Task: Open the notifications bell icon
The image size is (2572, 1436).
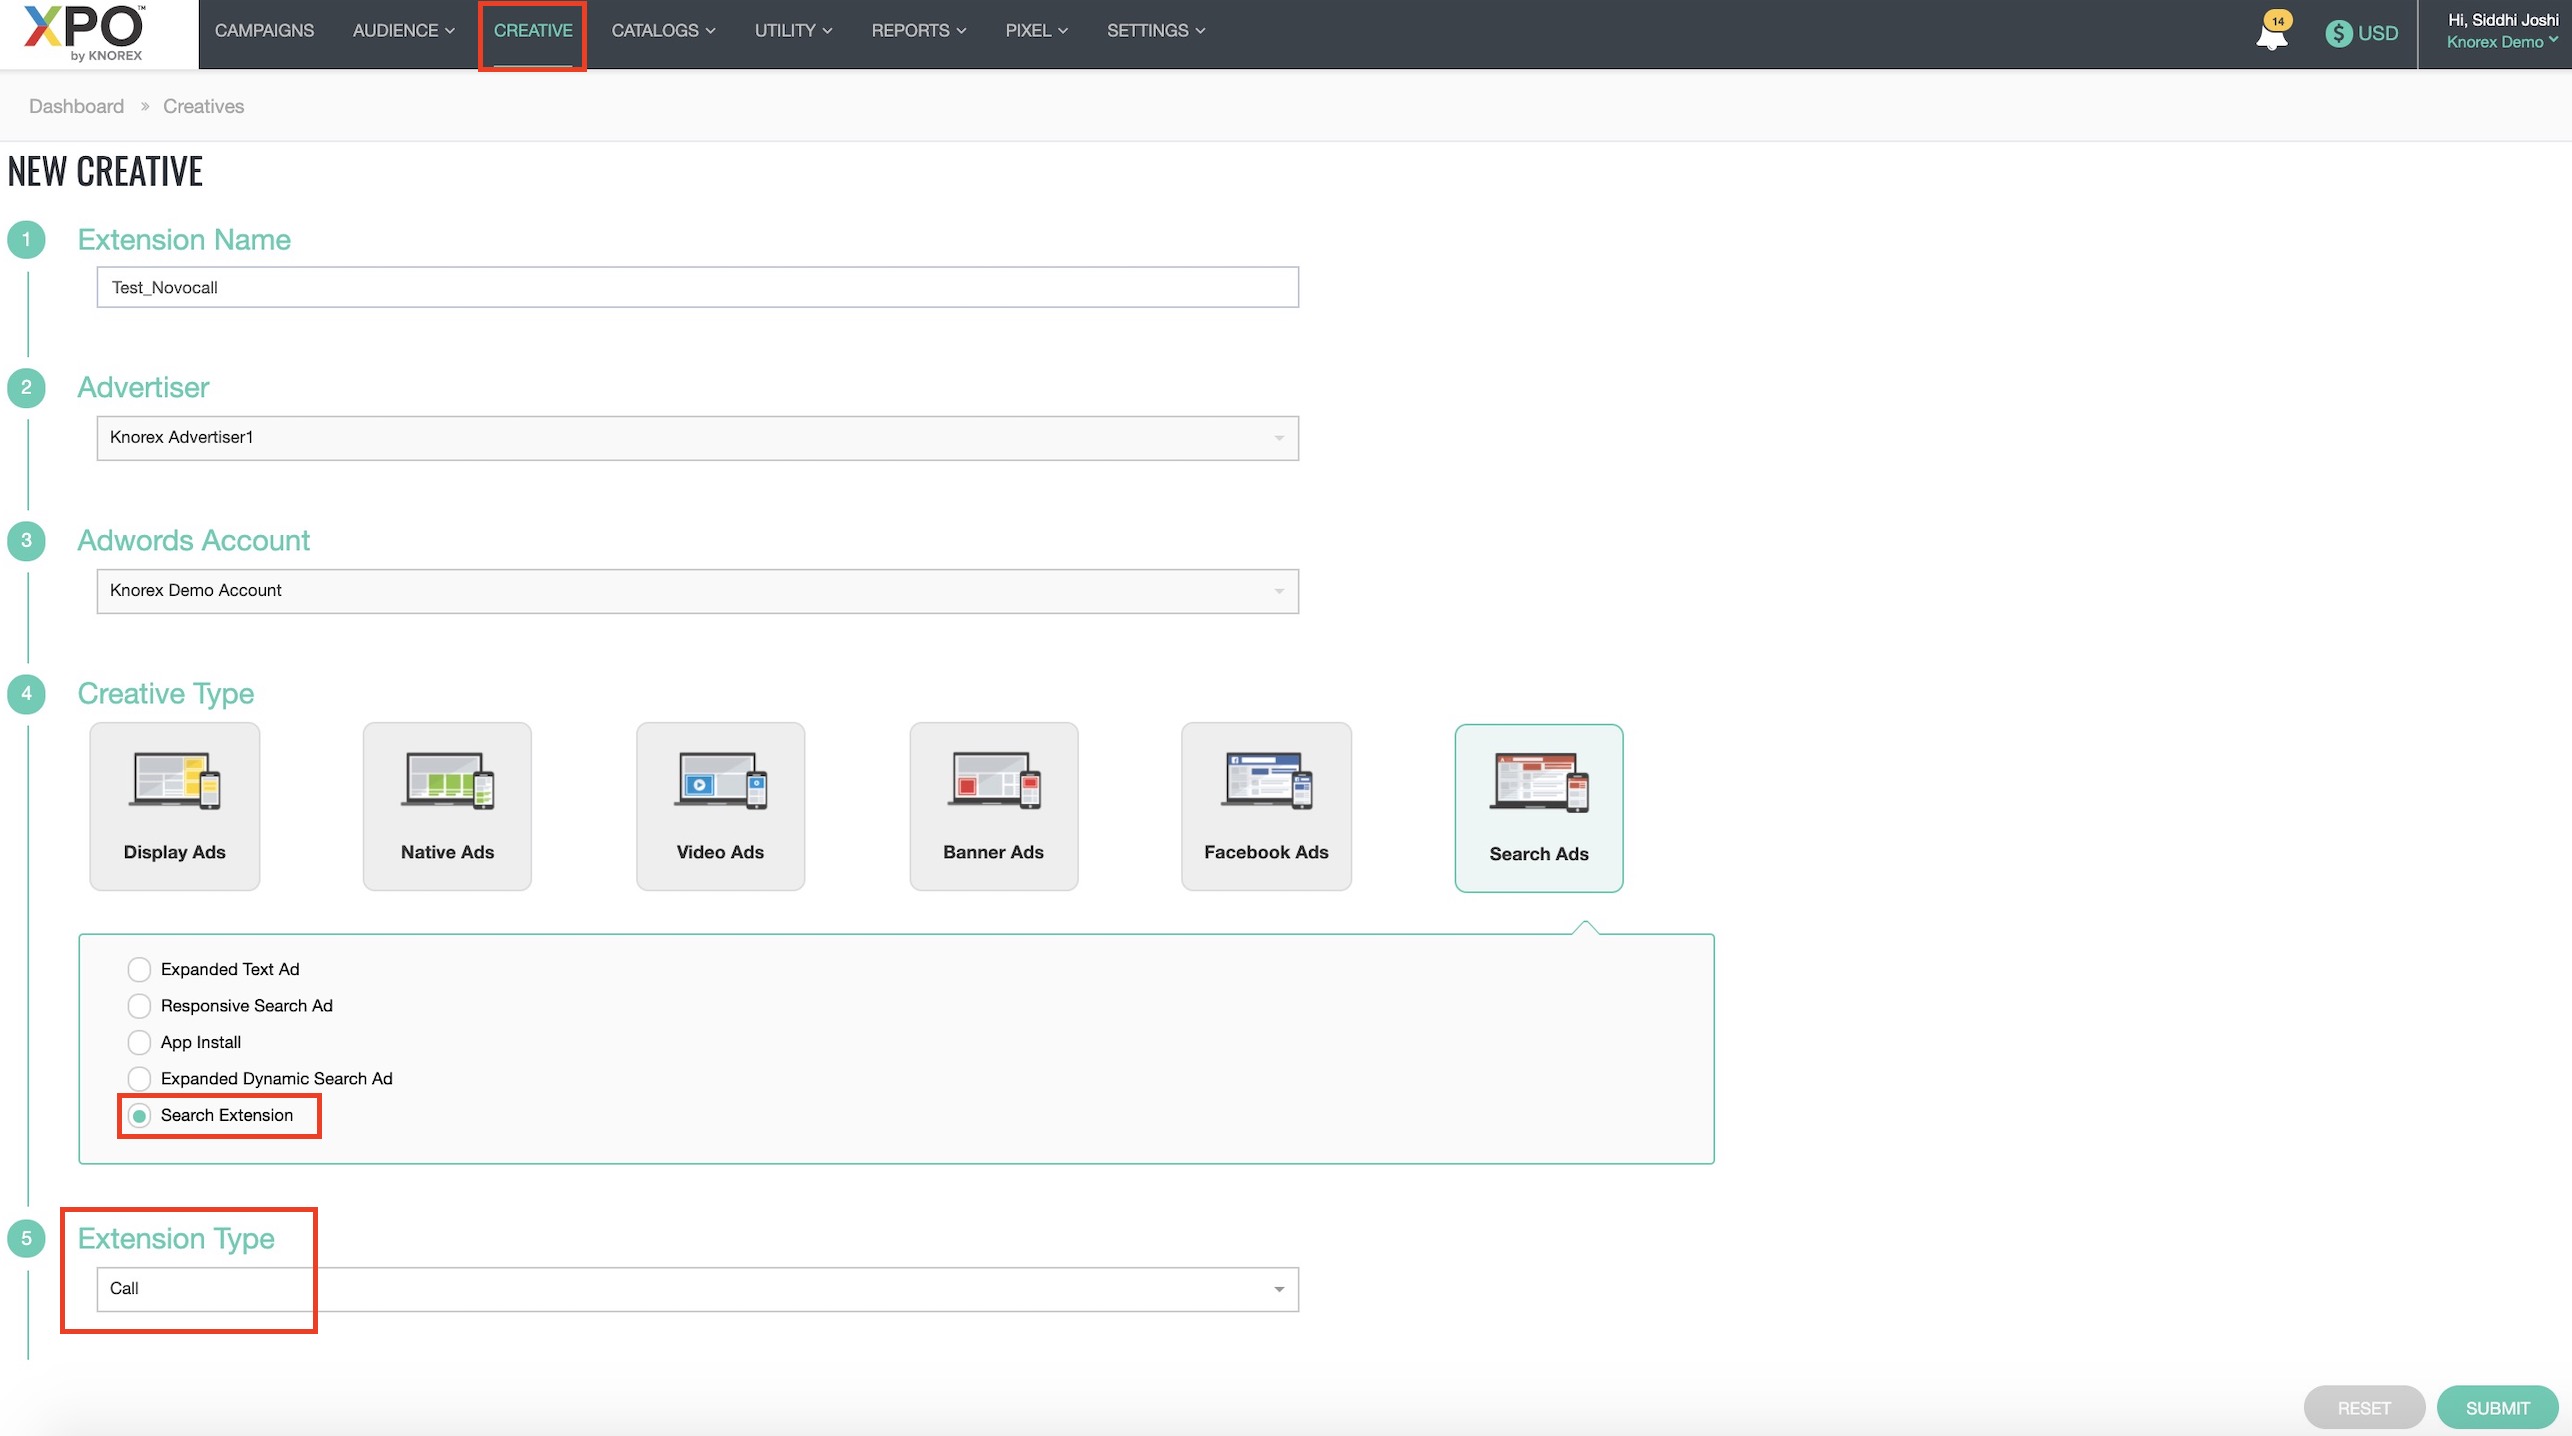Action: [x=2271, y=35]
